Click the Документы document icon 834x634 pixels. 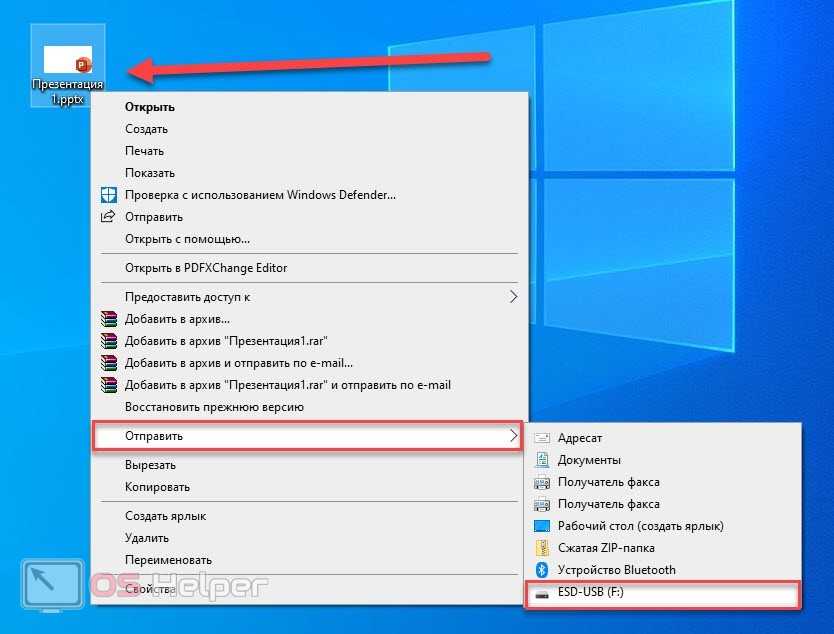coord(542,460)
